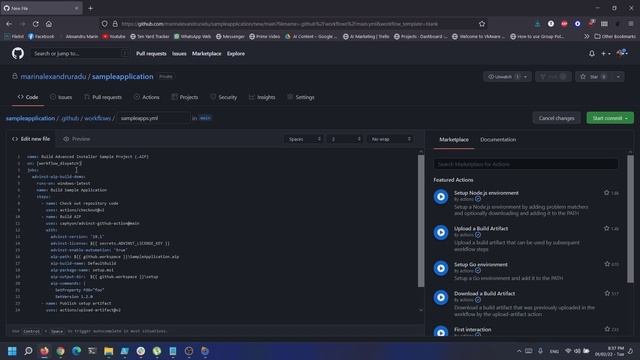Open File Explorer from the taskbar

pyautogui.click(x=109, y=351)
